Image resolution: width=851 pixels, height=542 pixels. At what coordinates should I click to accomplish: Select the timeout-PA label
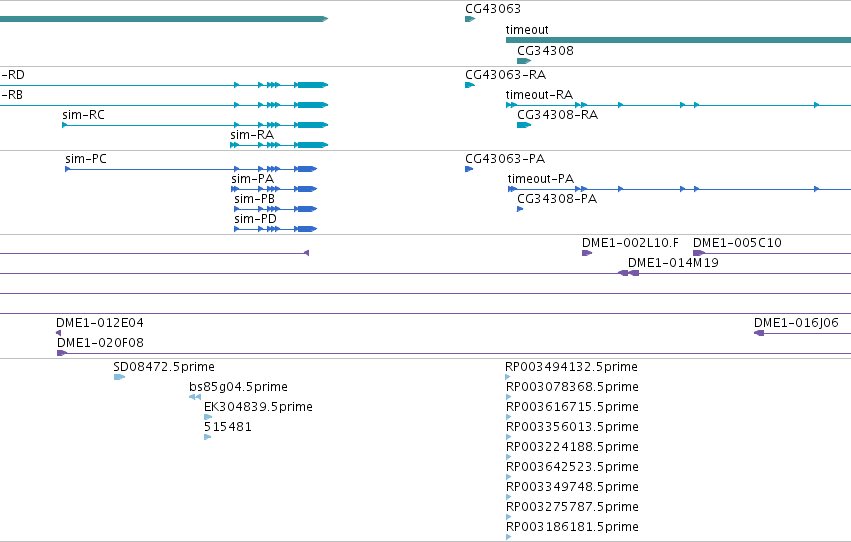click(541, 178)
